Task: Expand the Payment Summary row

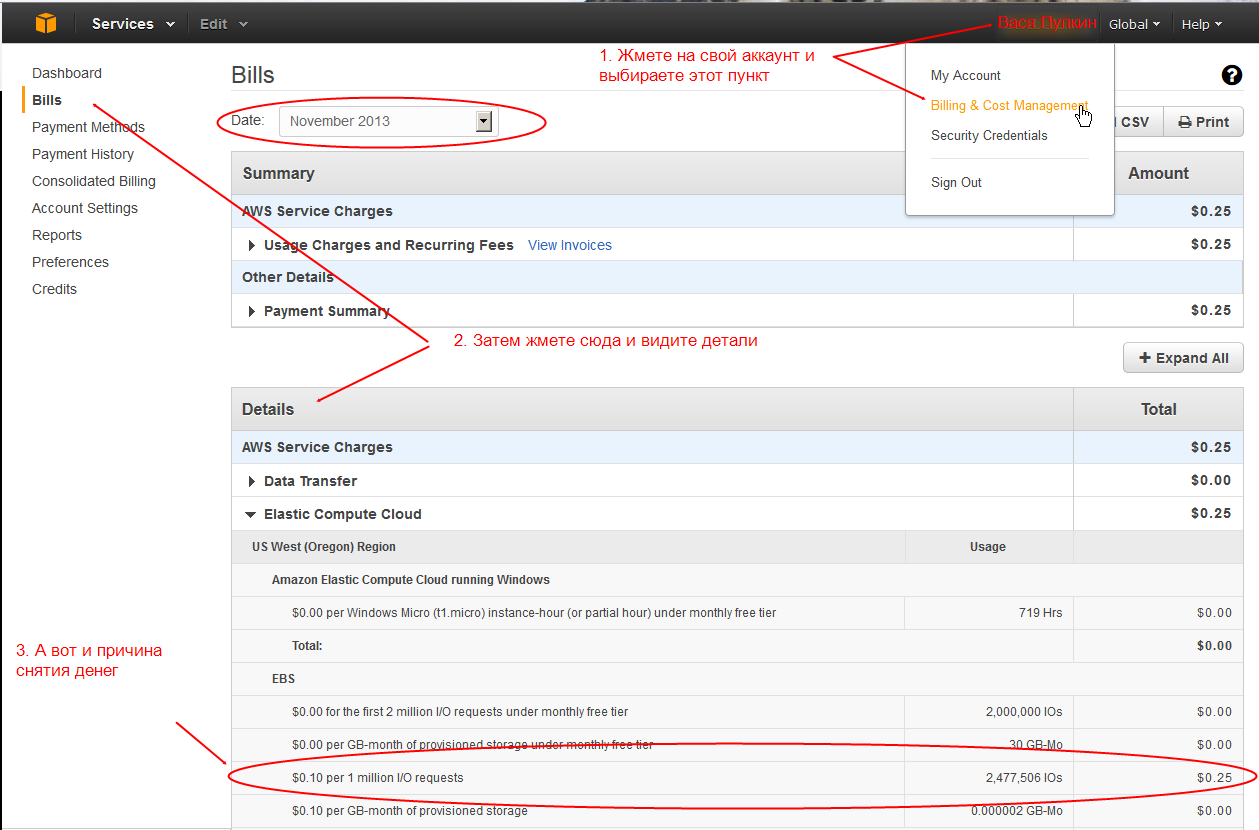Action: pyautogui.click(x=252, y=311)
